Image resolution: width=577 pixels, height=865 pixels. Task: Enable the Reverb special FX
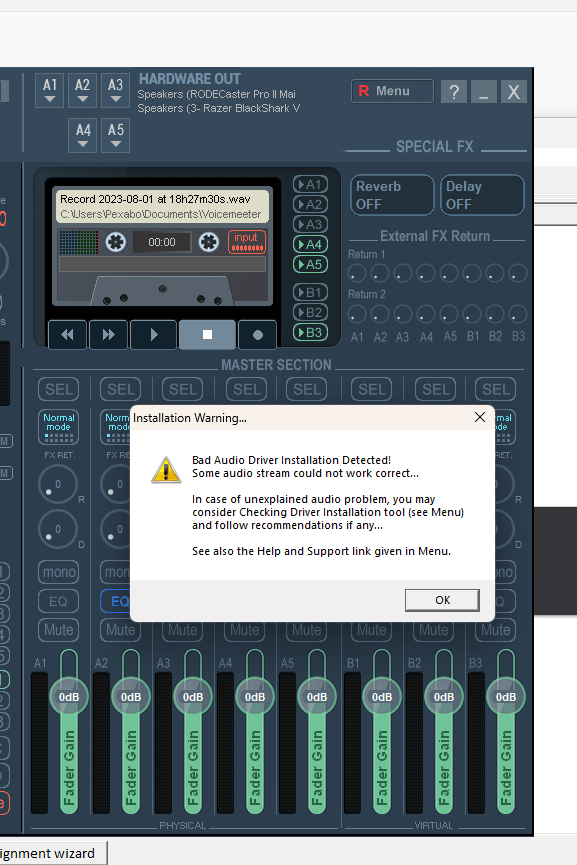392,195
